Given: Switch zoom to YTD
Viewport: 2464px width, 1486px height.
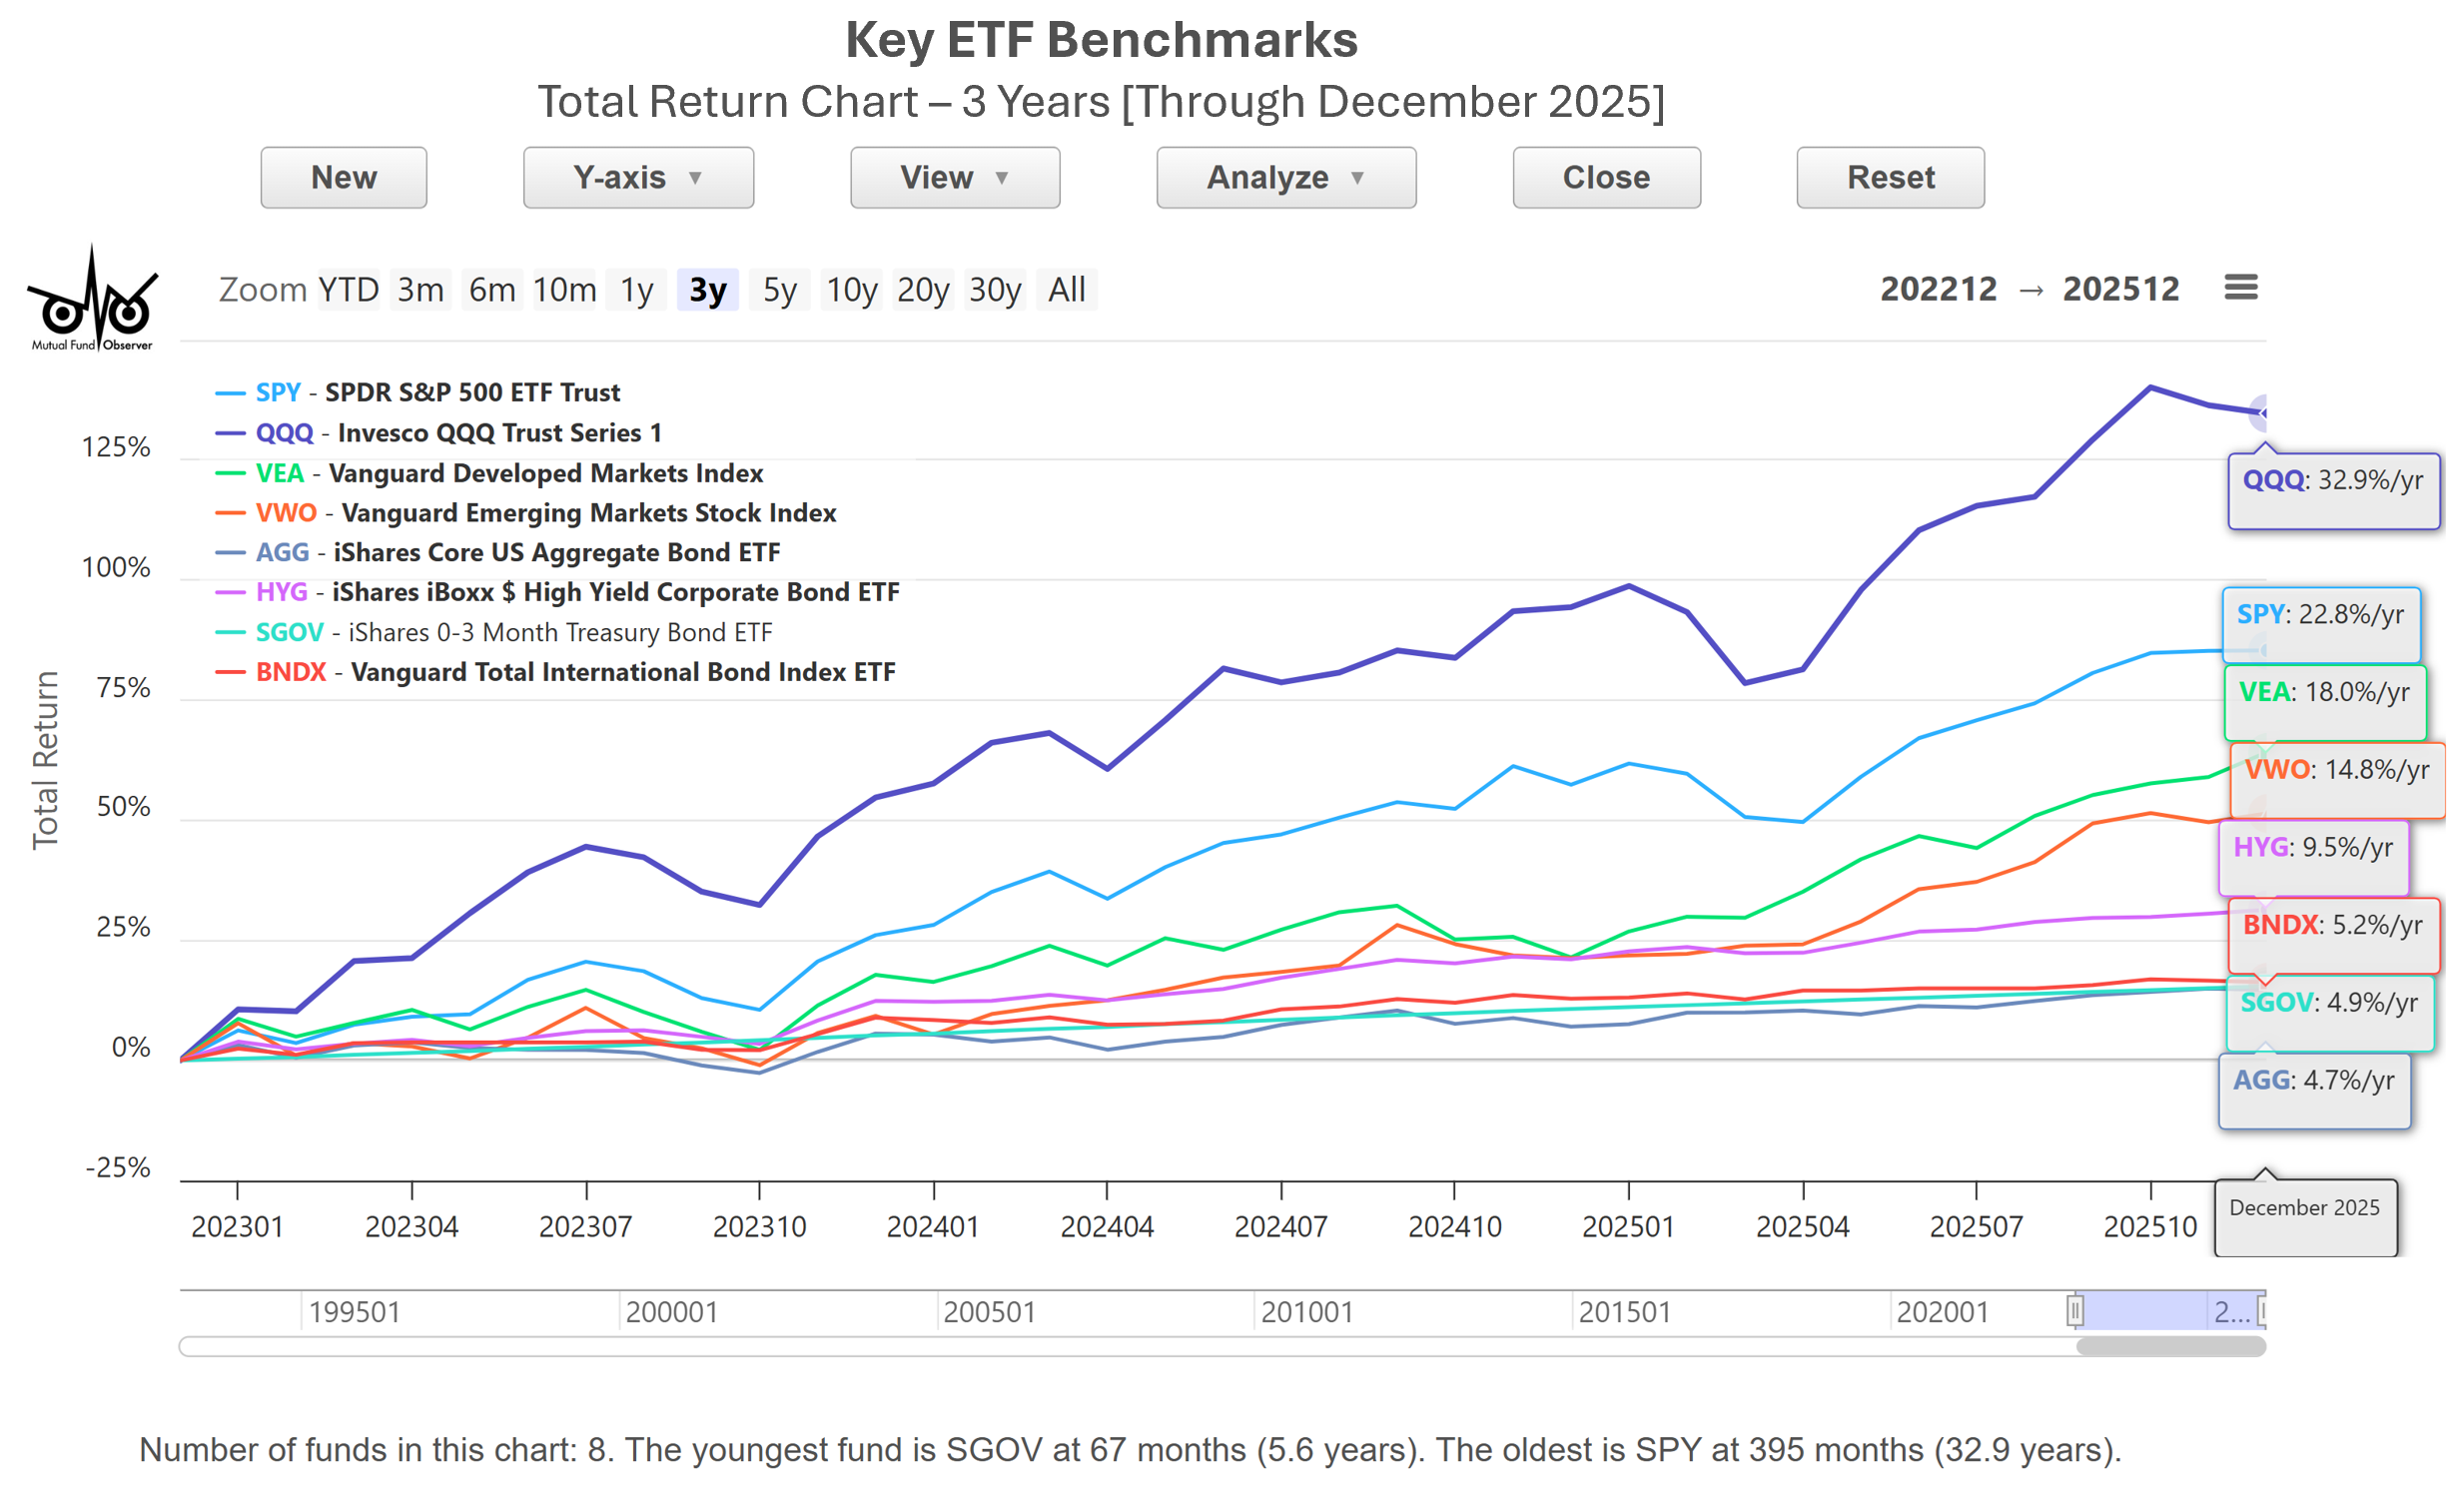Looking at the screenshot, I should 351,292.
